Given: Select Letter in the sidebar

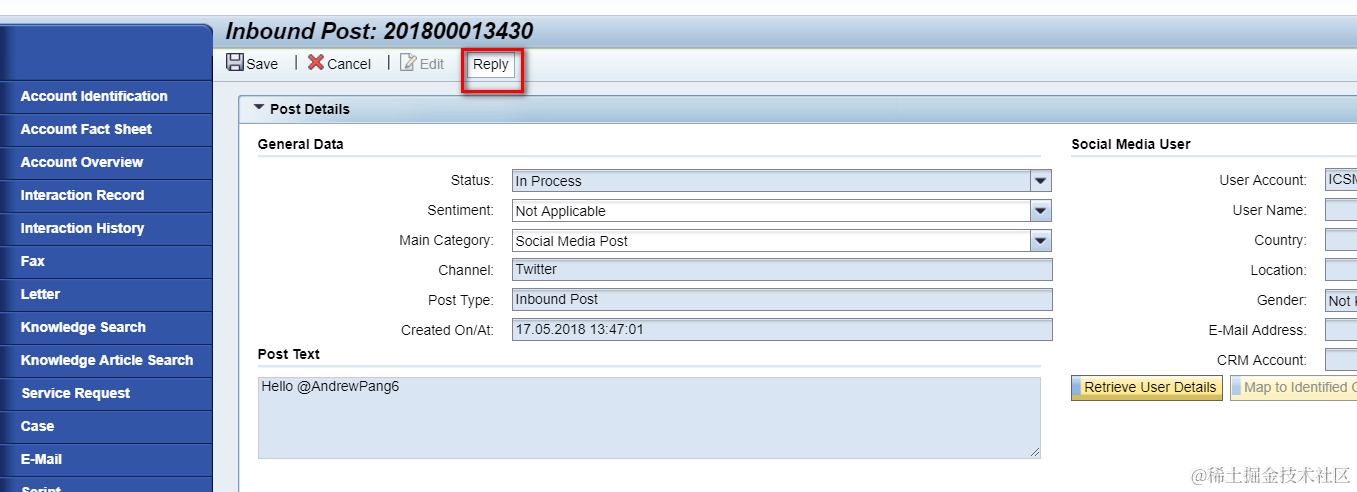Looking at the screenshot, I should click(106, 295).
